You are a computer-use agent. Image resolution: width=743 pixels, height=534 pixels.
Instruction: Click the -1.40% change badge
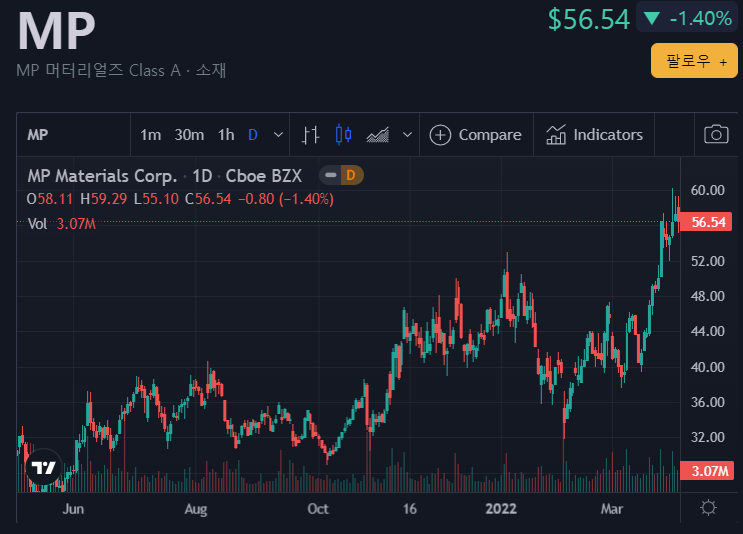point(687,18)
